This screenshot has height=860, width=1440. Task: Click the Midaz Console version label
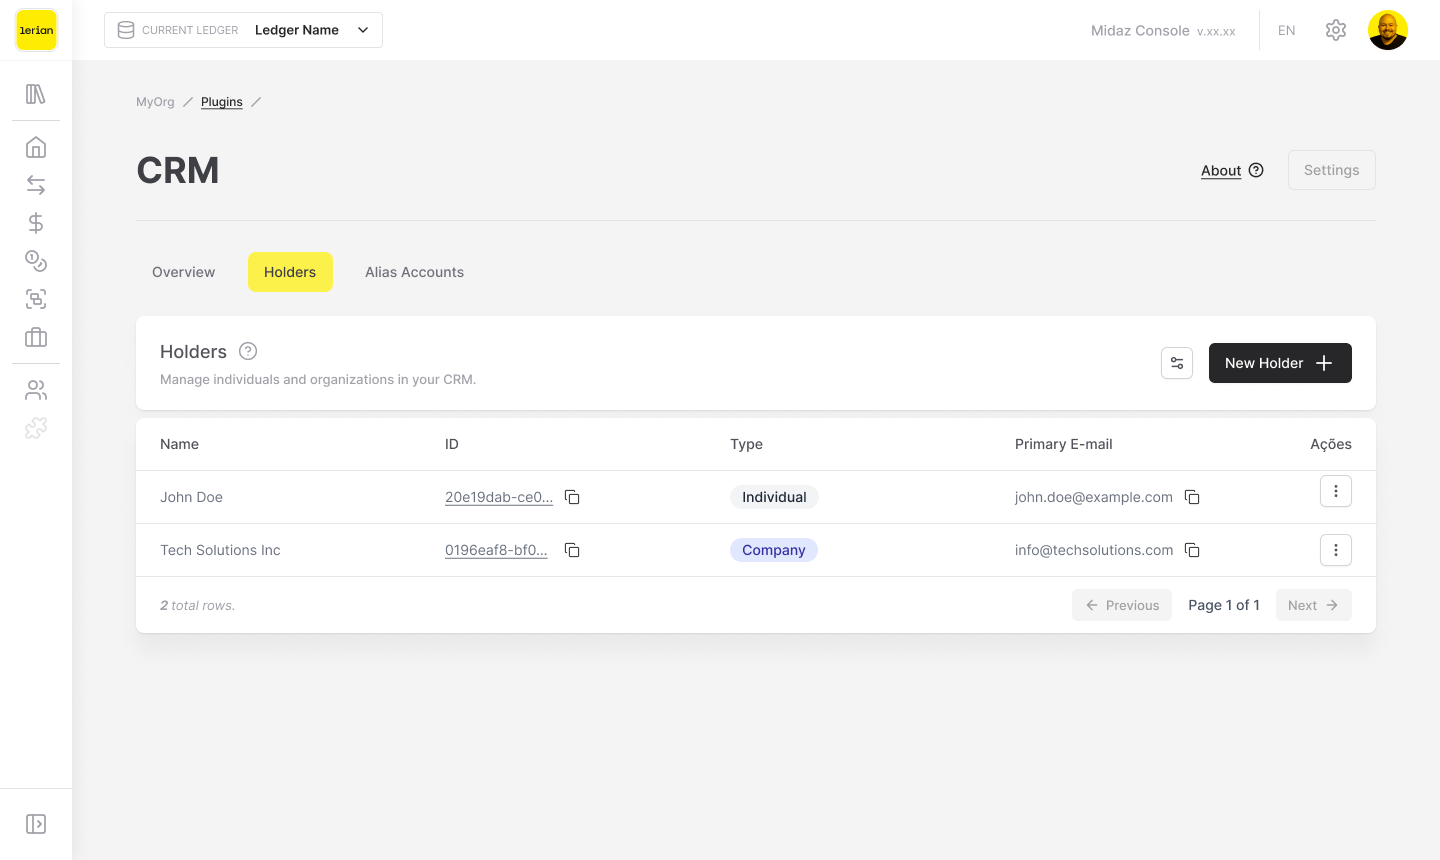(x=1163, y=31)
